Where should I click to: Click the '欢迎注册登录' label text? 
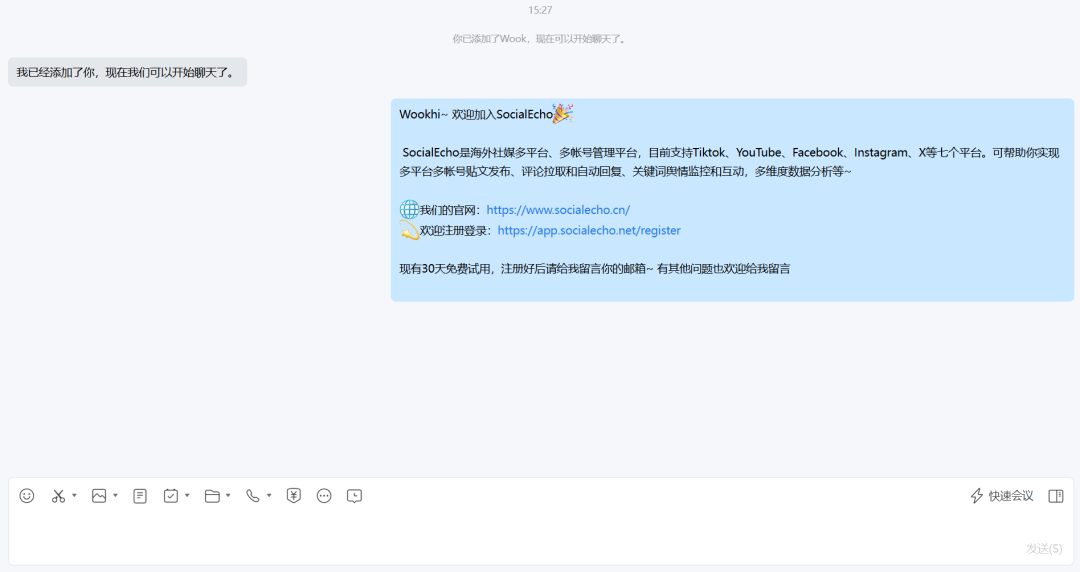click(455, 231)
